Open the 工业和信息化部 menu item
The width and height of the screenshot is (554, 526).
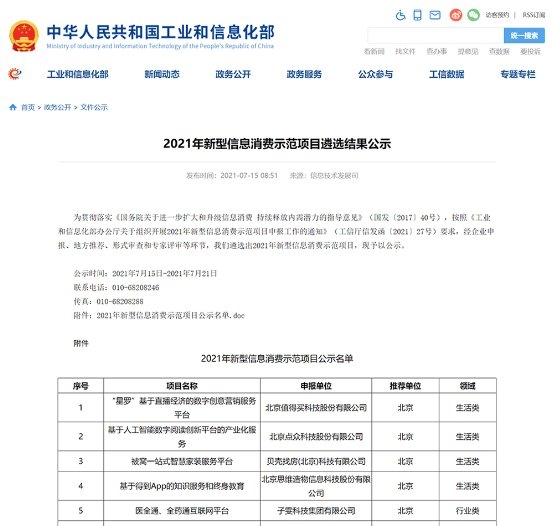(x=78, y=74)
